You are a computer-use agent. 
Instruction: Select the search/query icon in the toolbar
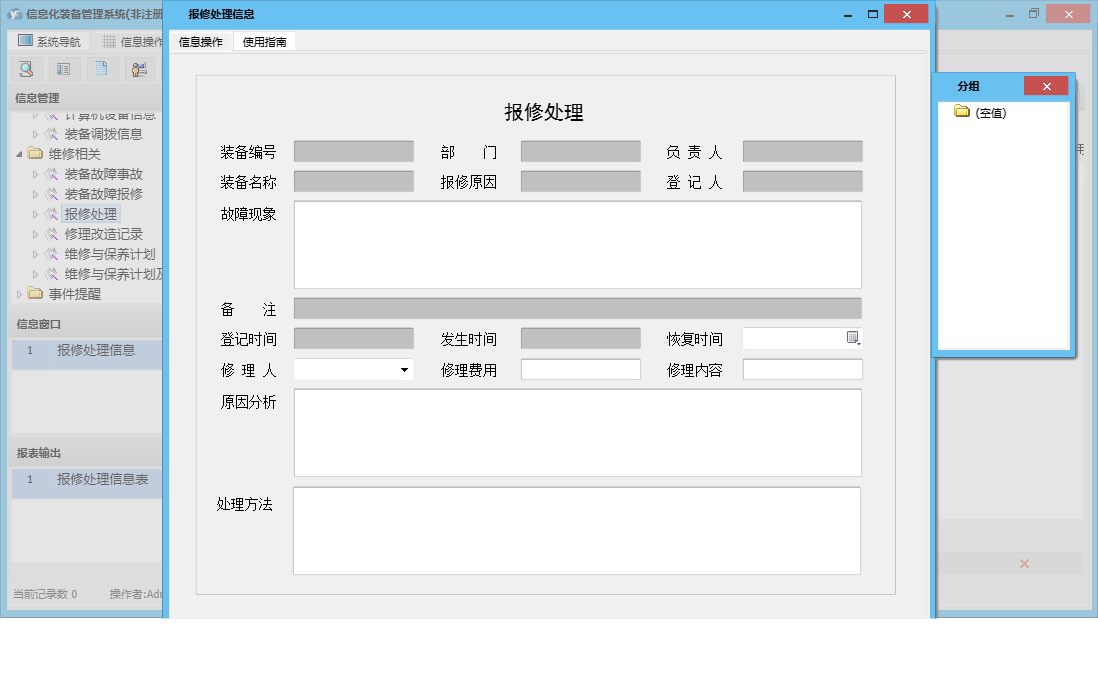(26, 68)
